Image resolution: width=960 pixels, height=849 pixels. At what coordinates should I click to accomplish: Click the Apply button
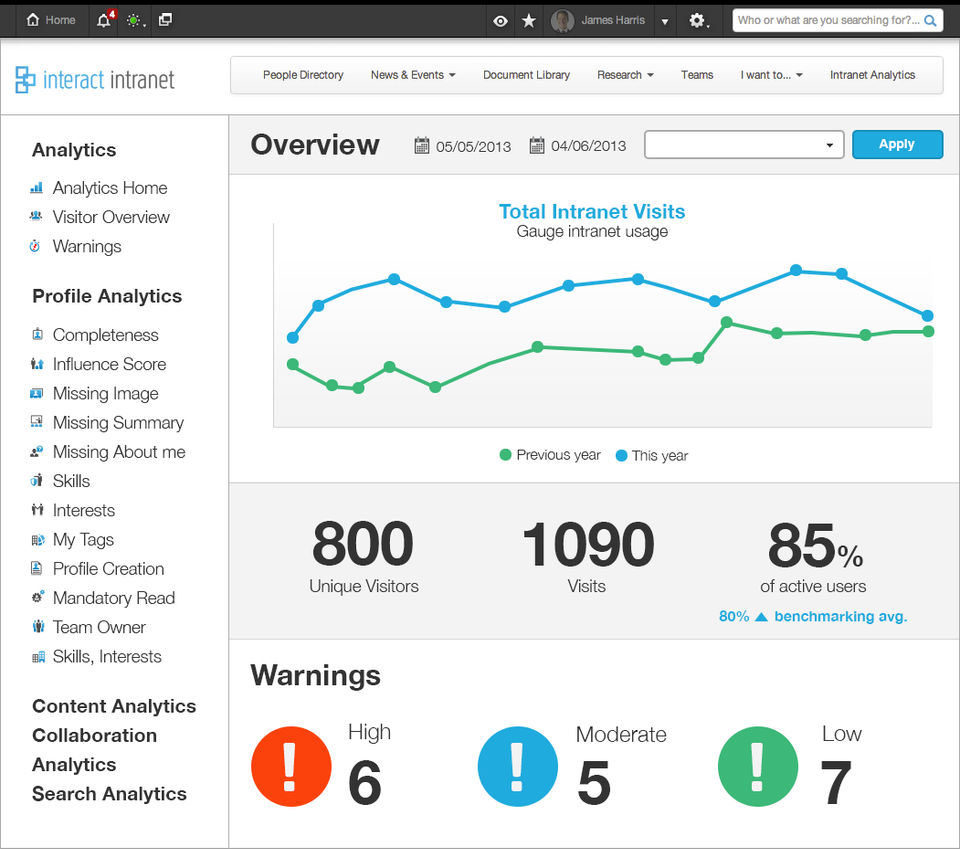click(x=897, y=144)
